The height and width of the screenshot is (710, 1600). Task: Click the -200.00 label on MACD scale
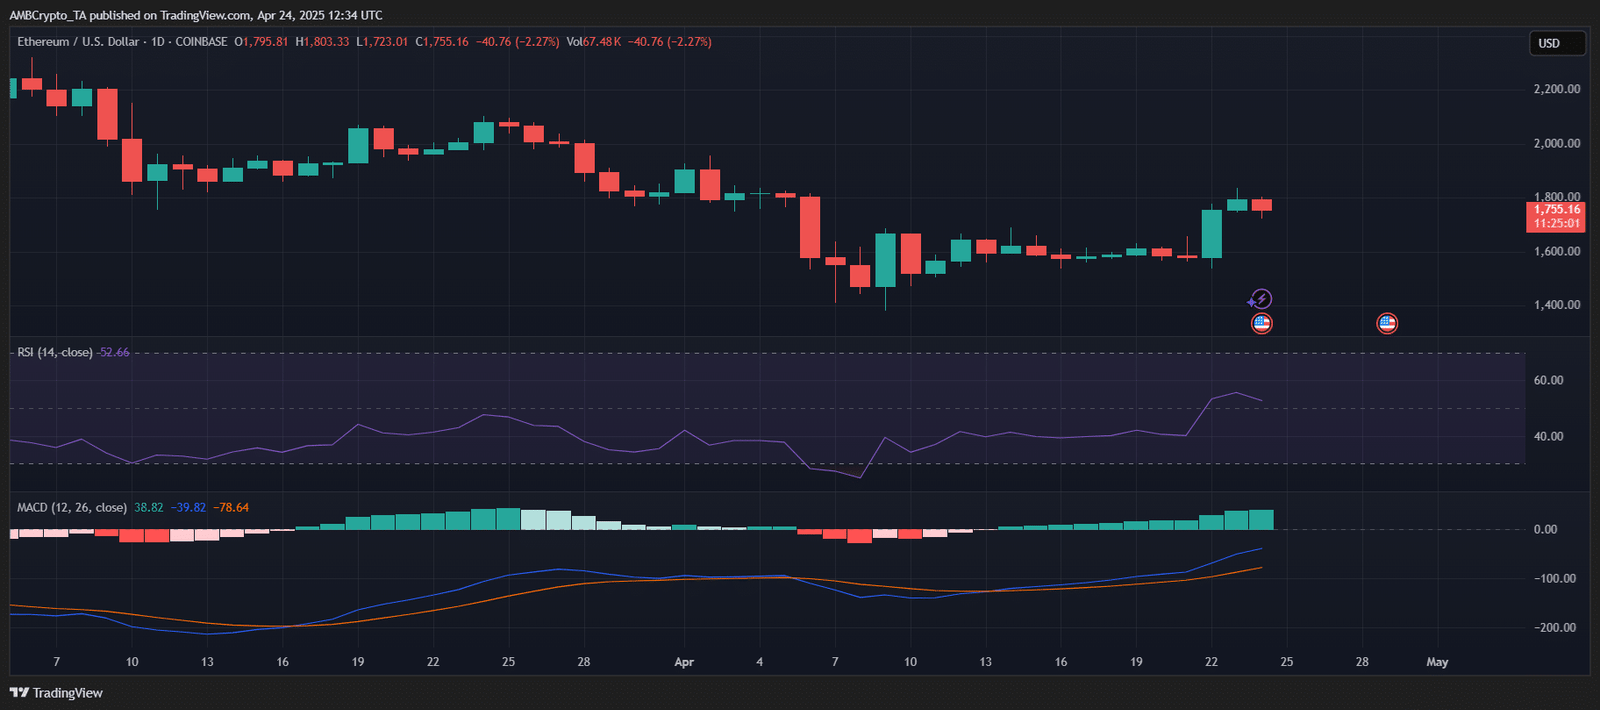[x=1555, y=628]
